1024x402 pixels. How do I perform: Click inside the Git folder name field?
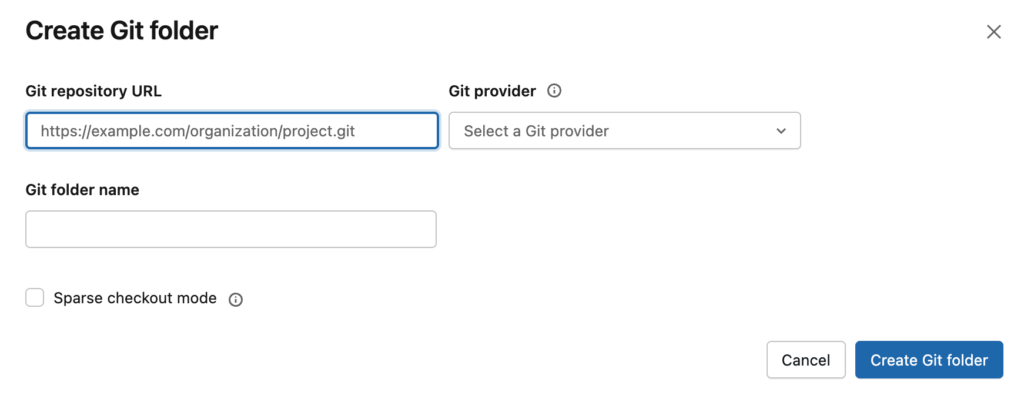pos(231,229)
